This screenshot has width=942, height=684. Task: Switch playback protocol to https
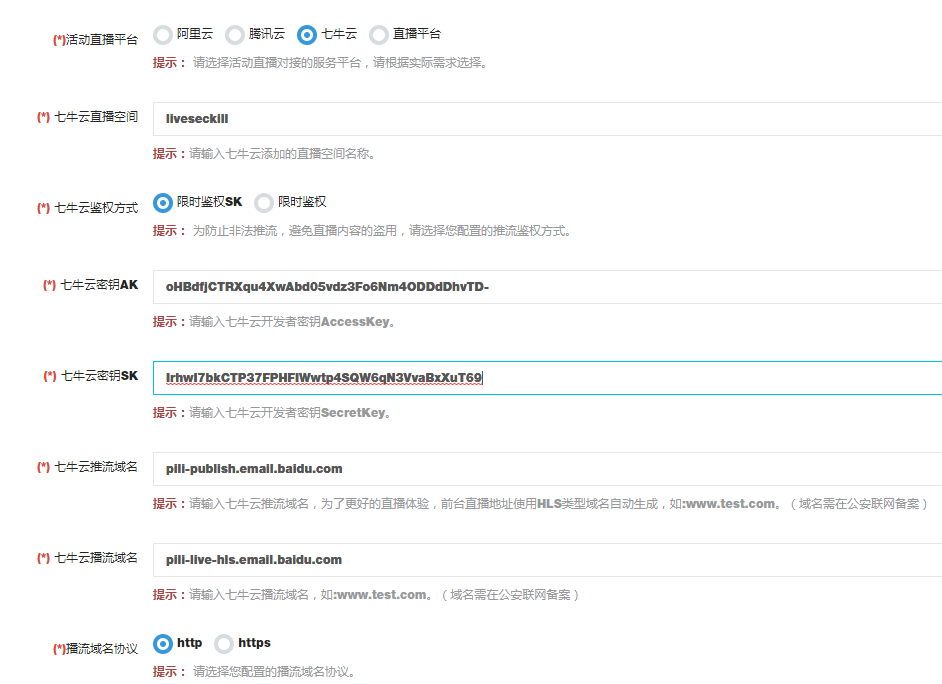click(x=224, y=644)
